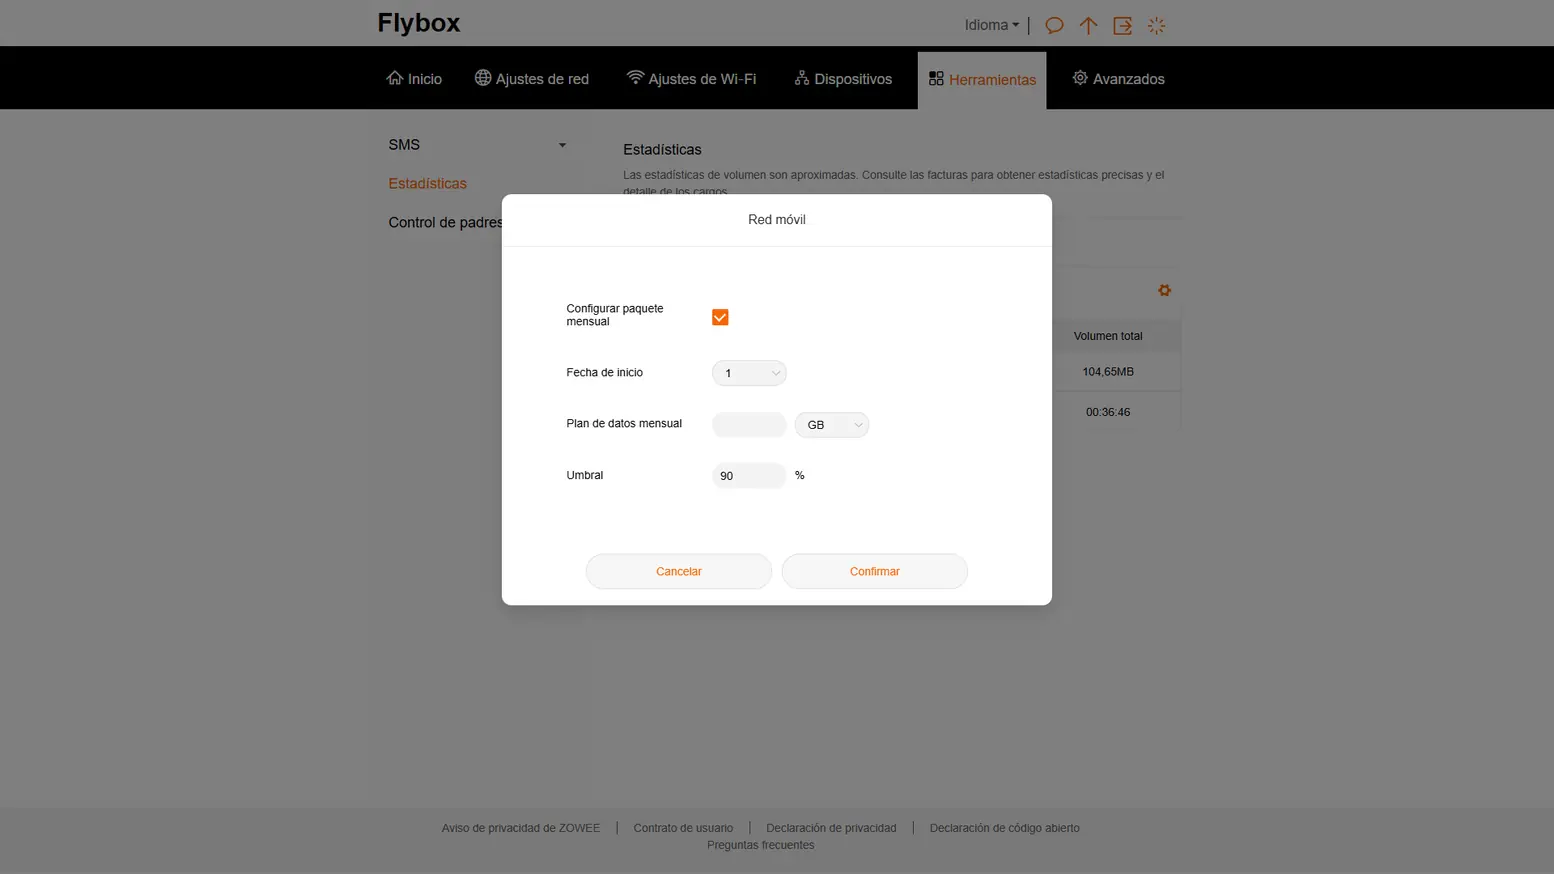The image size is (1554, 874).
Task: Click the logout icon in header
Action: tap(1122, 26)
